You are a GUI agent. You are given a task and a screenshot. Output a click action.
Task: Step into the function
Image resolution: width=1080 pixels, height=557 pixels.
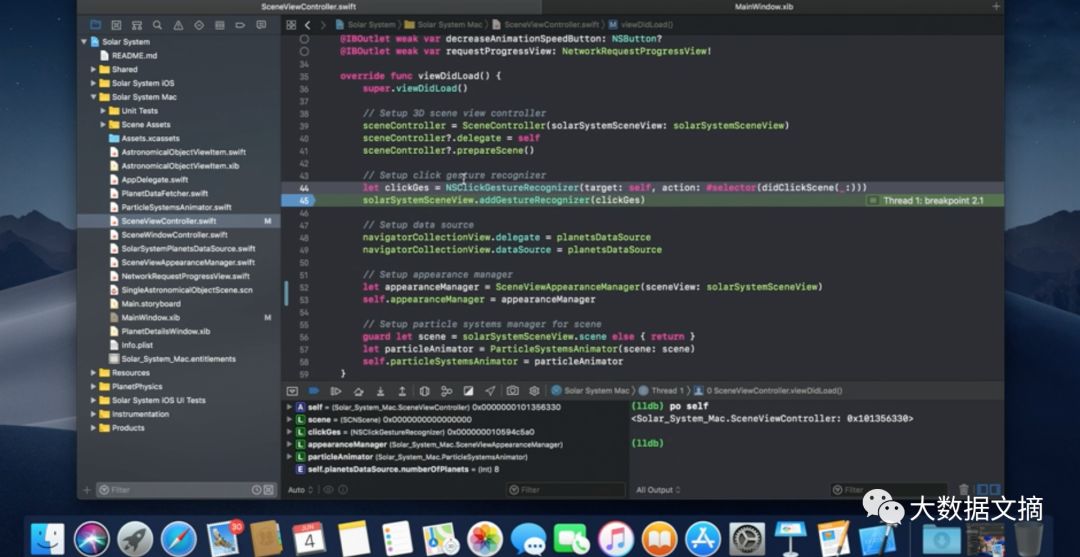tap(380, 390)
